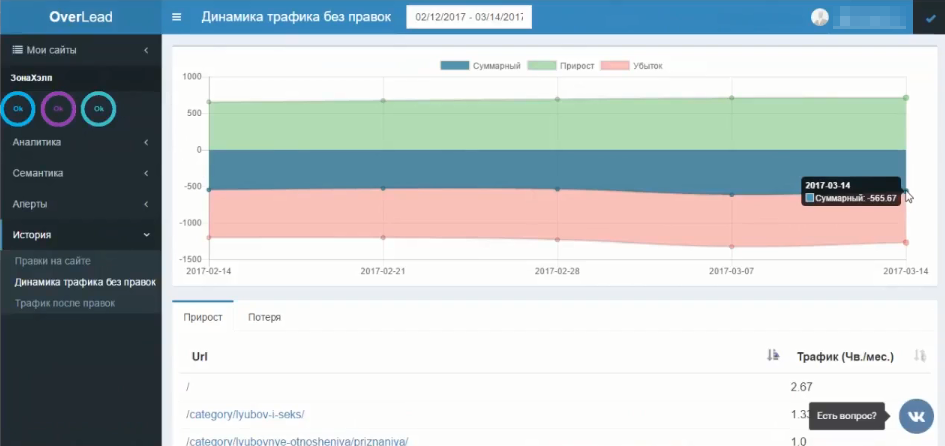Toggle Суммарный series in chart legend
Viewport: 945px width, 446px height.
480,66
